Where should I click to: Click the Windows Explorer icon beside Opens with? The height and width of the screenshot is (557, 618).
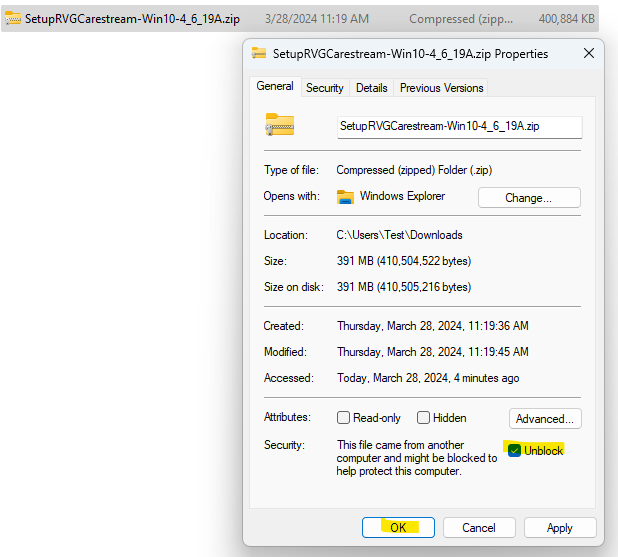[346, 197]
